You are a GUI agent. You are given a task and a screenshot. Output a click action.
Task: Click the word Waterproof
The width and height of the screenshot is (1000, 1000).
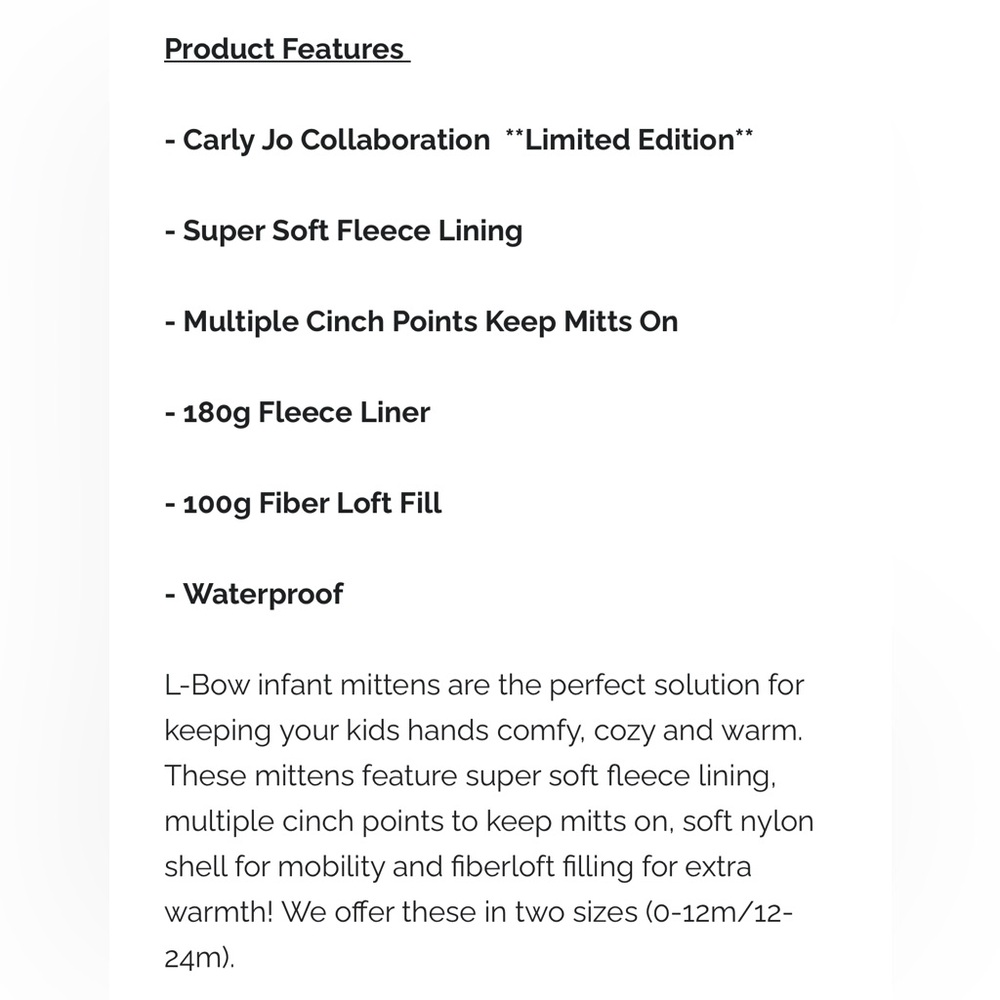[x=263, y=594]
